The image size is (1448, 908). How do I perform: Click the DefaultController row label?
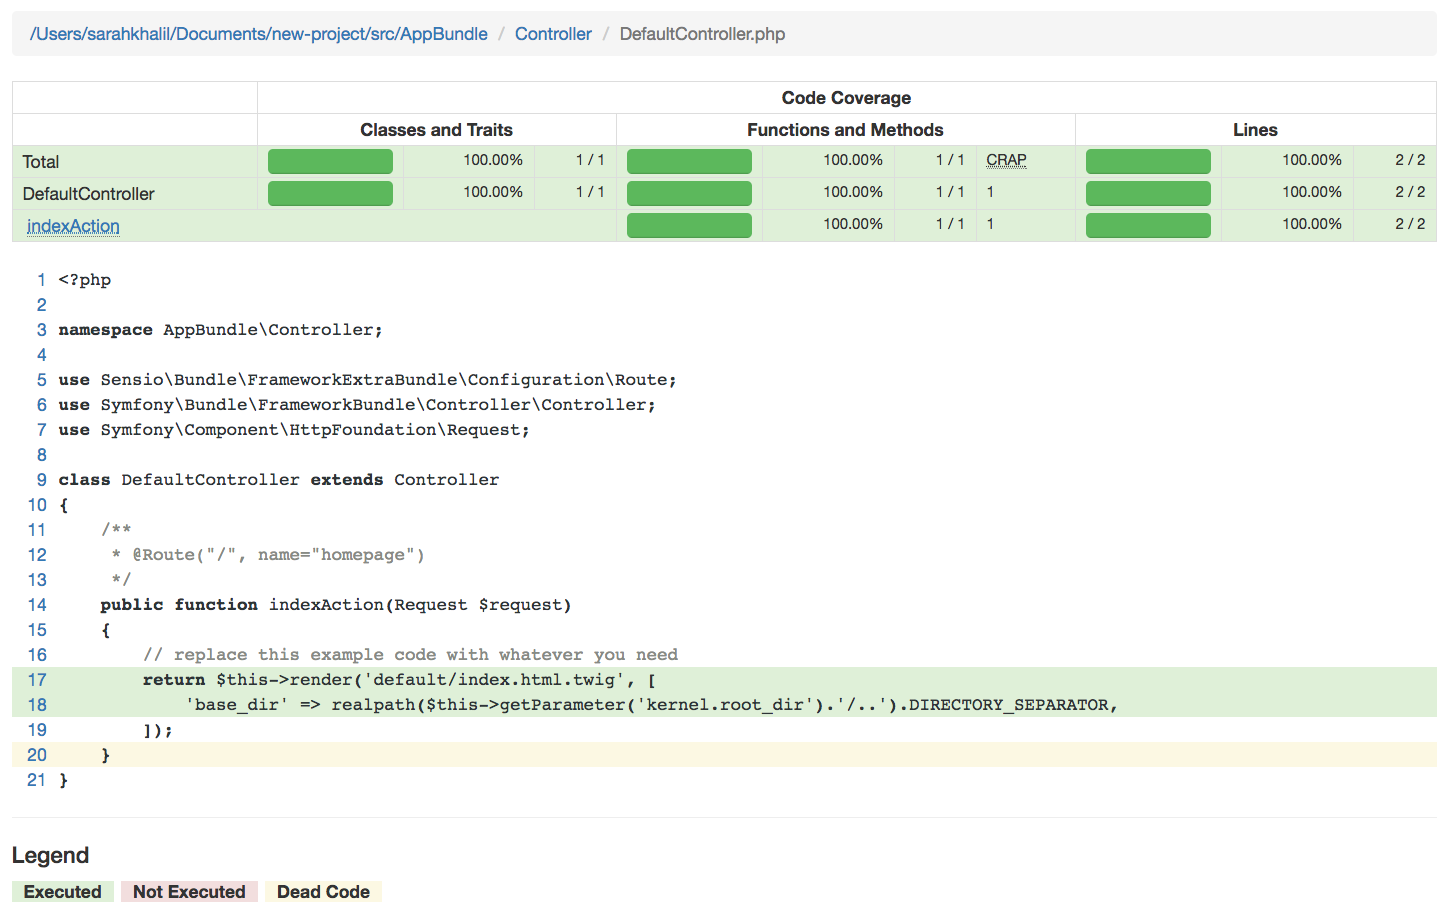coord(89,194)
